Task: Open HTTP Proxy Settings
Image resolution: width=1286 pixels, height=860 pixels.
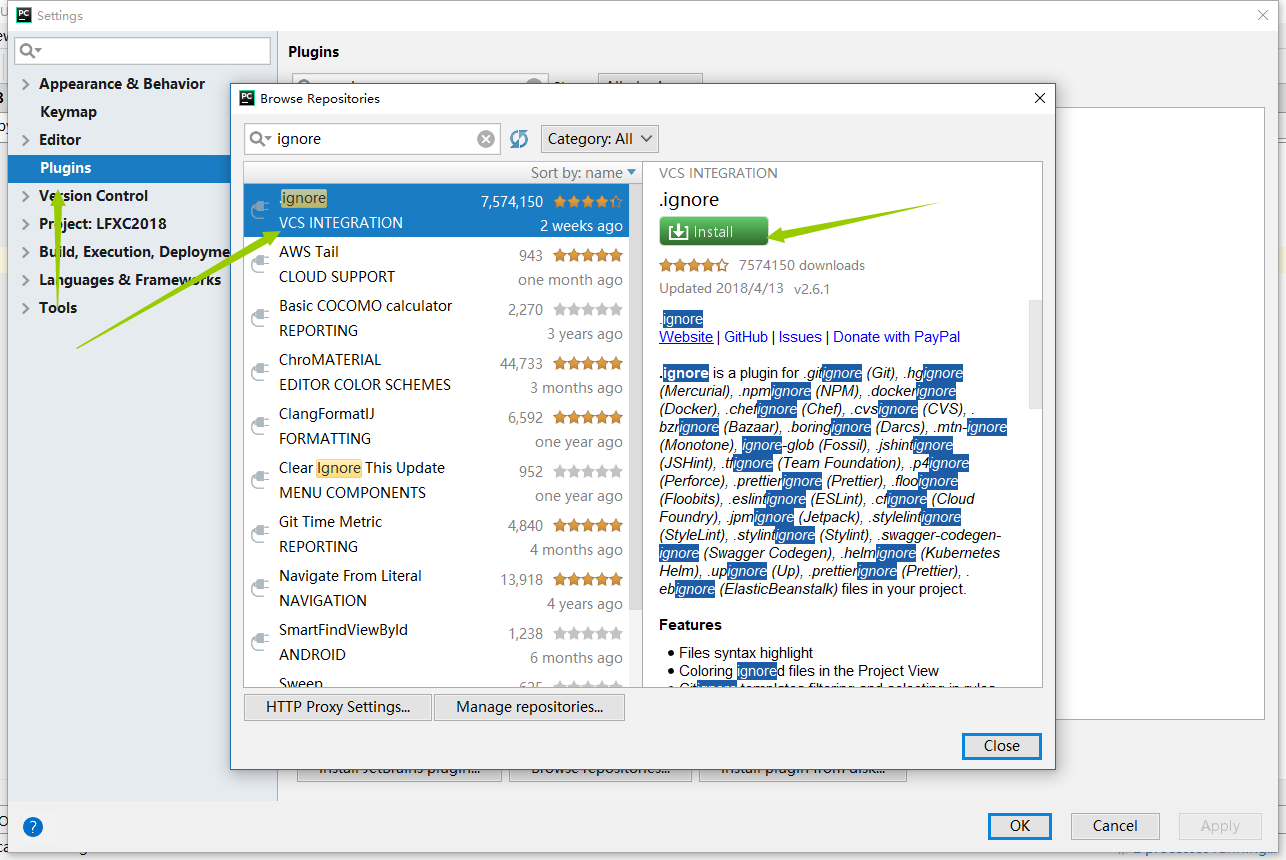Action: (338, 707)
